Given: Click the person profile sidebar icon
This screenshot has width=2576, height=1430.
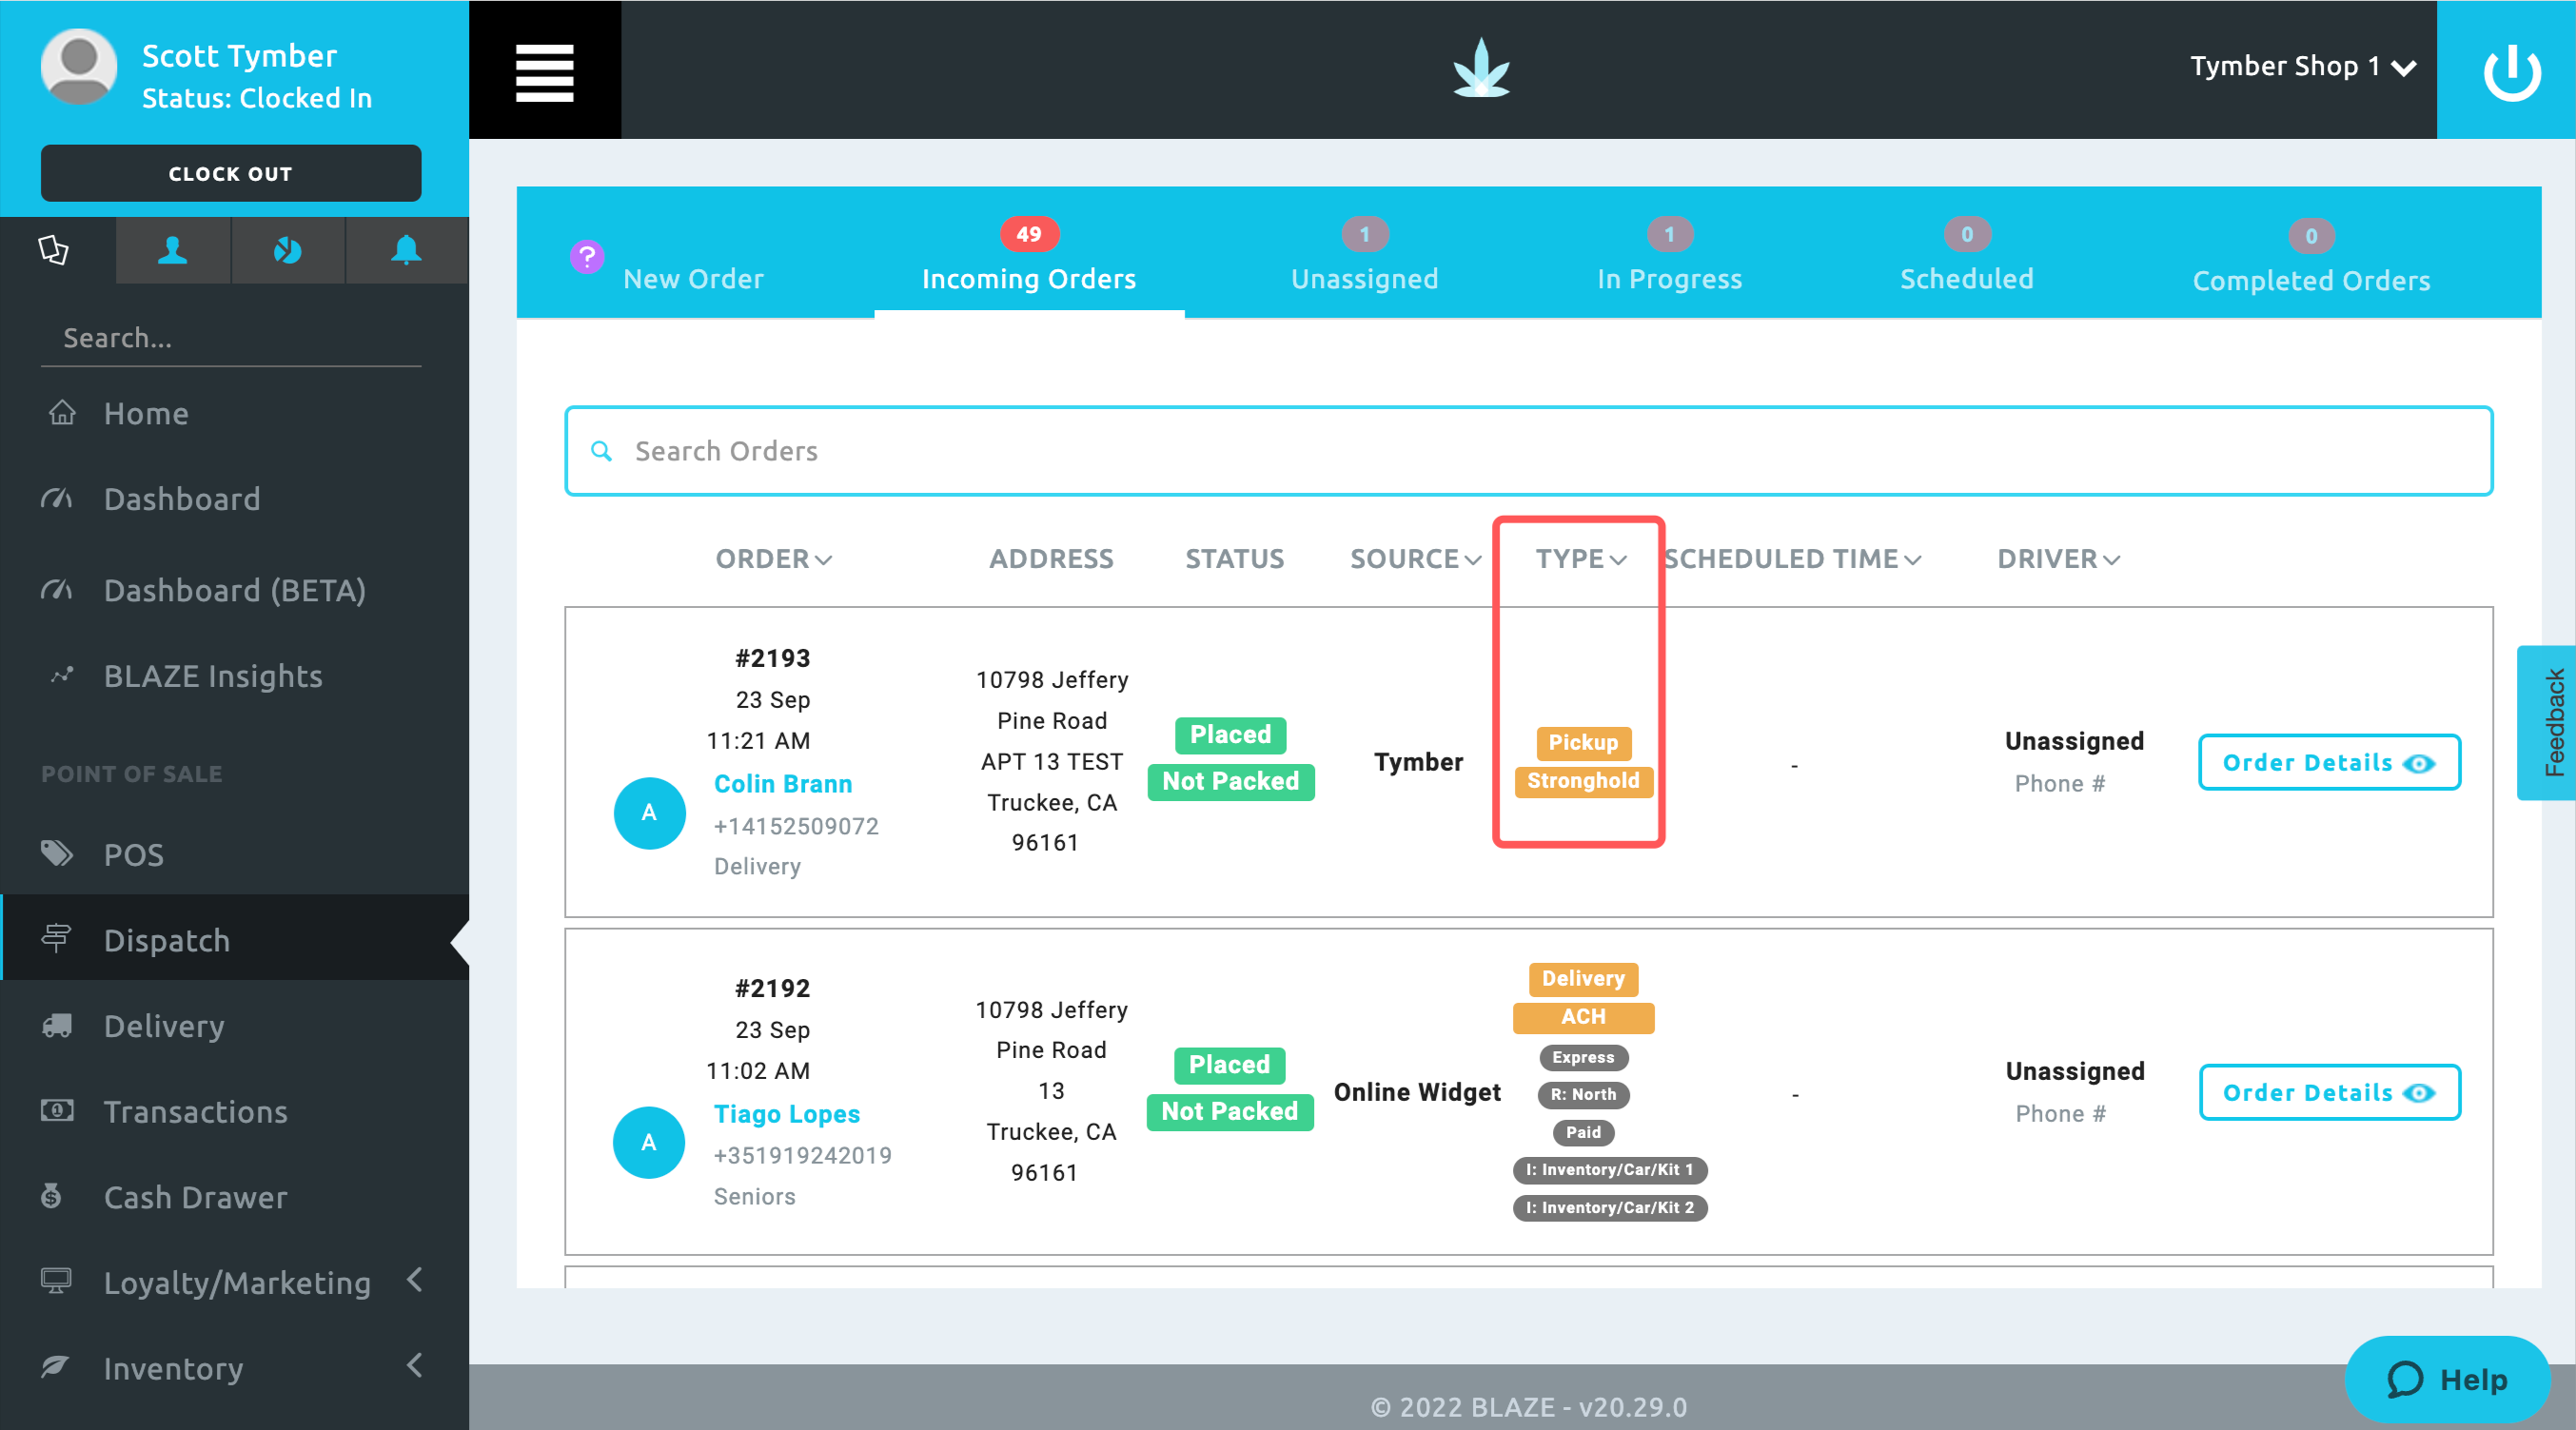Looking at the screenshot, I should pos(172,250).
